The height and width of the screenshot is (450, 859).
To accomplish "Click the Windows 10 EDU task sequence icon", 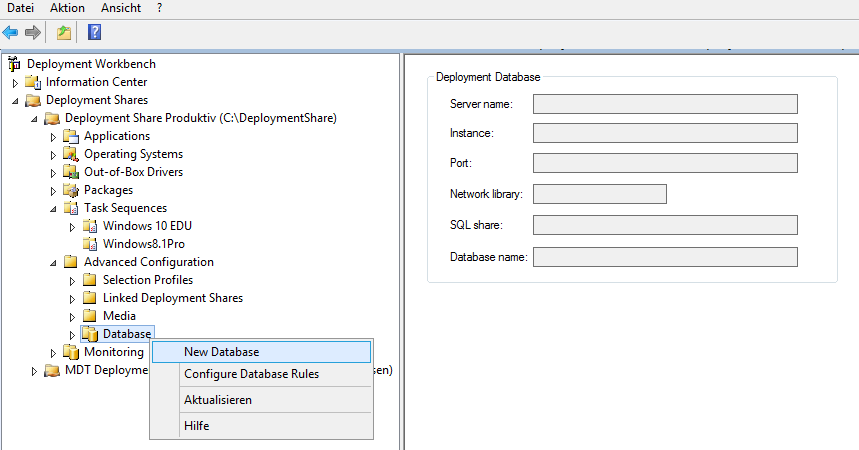I will point(89,226).
